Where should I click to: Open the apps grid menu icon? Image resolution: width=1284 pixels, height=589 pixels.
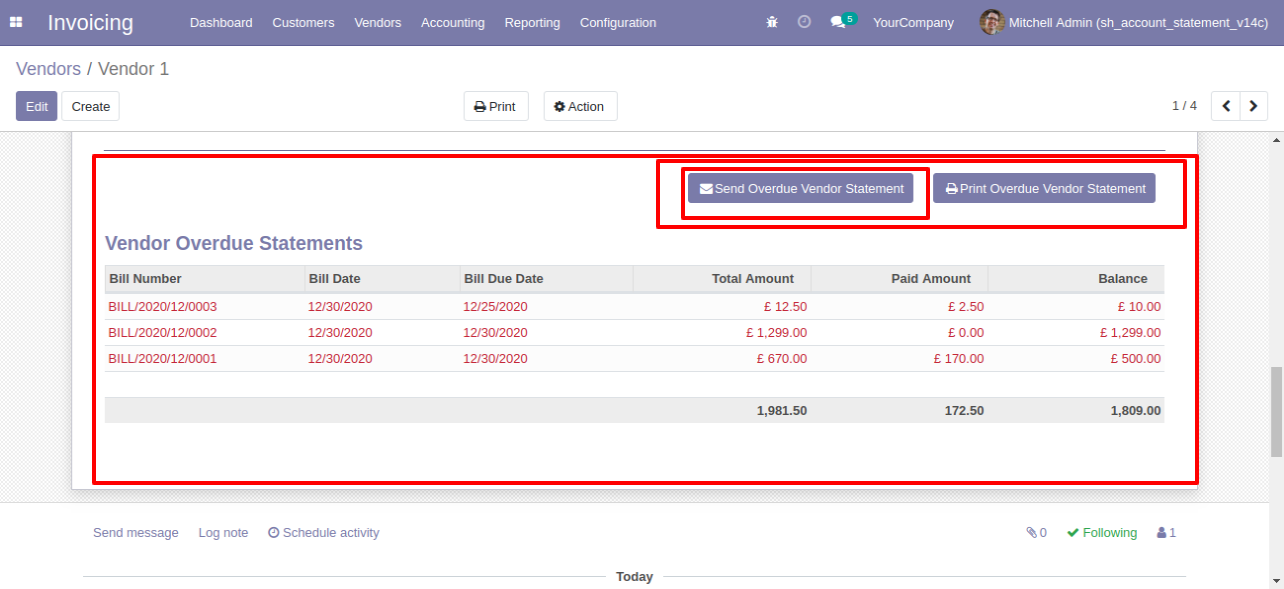pyautogui.click(x=16, y=22)
